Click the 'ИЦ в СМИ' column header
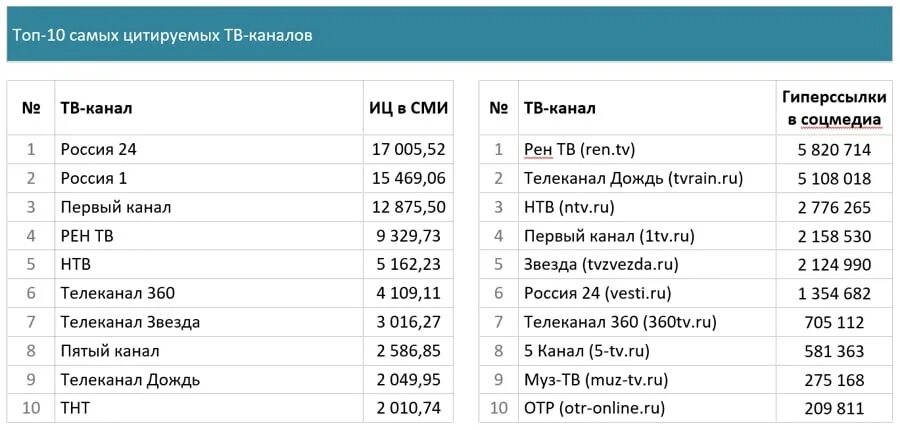Viewport: 900px width, 430px height. [x=409, y=108]
